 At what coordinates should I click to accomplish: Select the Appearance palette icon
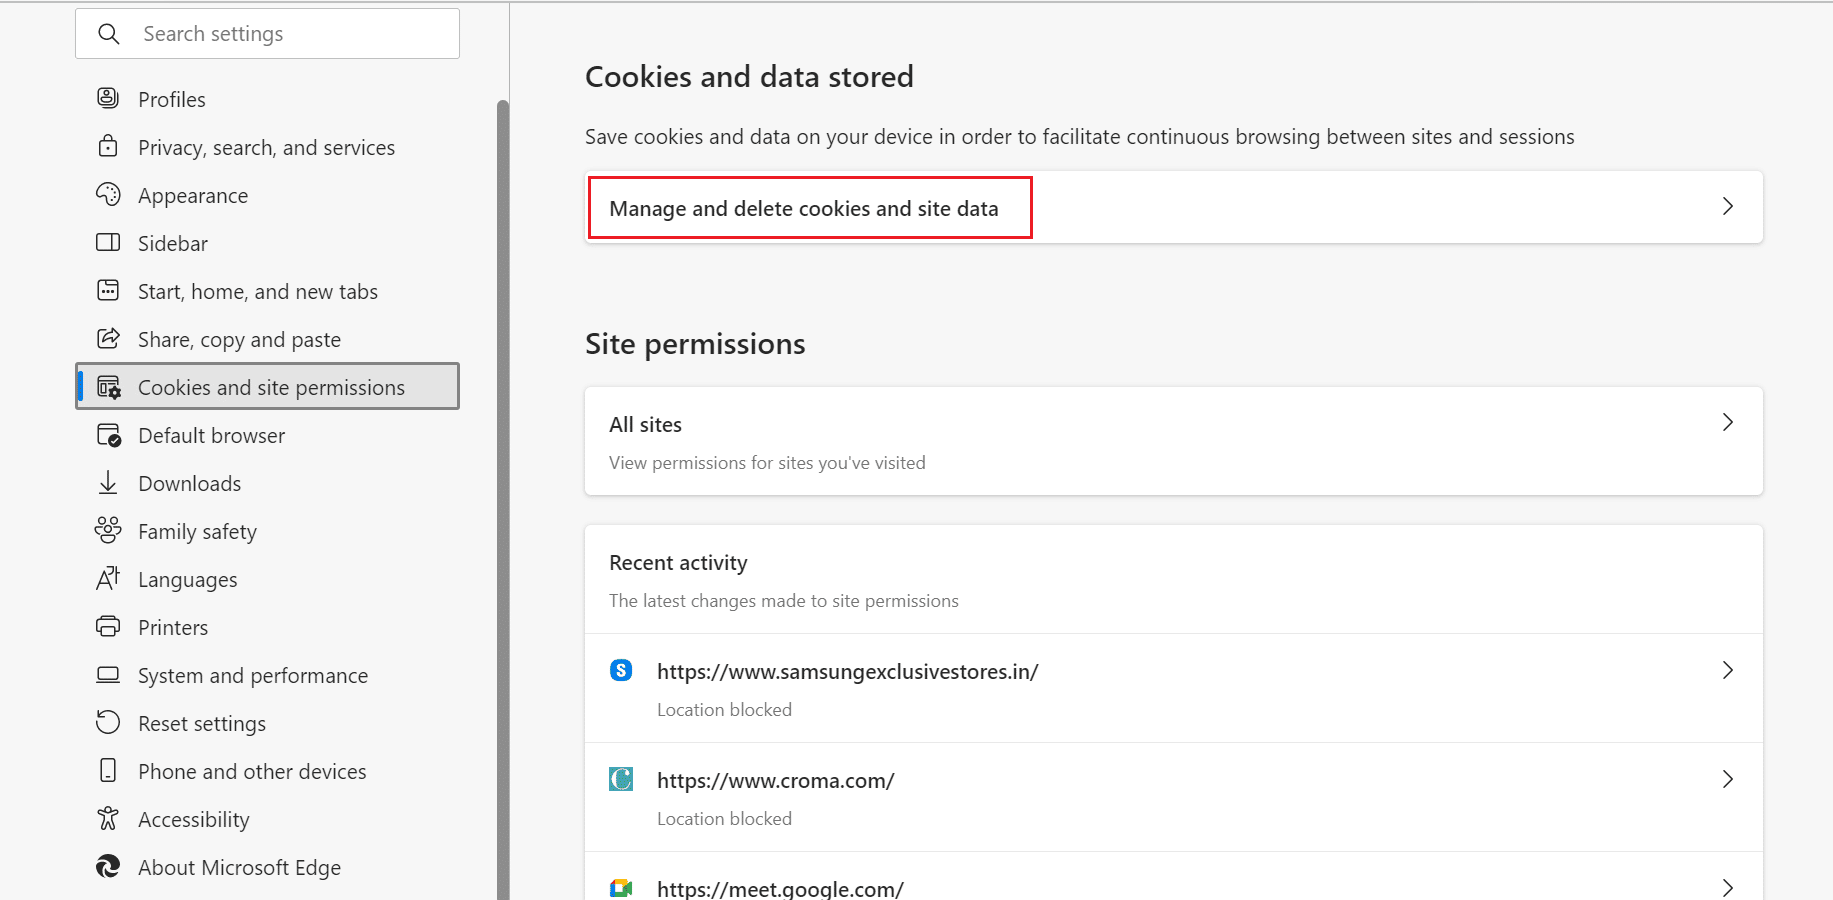(x=108, y=194)
